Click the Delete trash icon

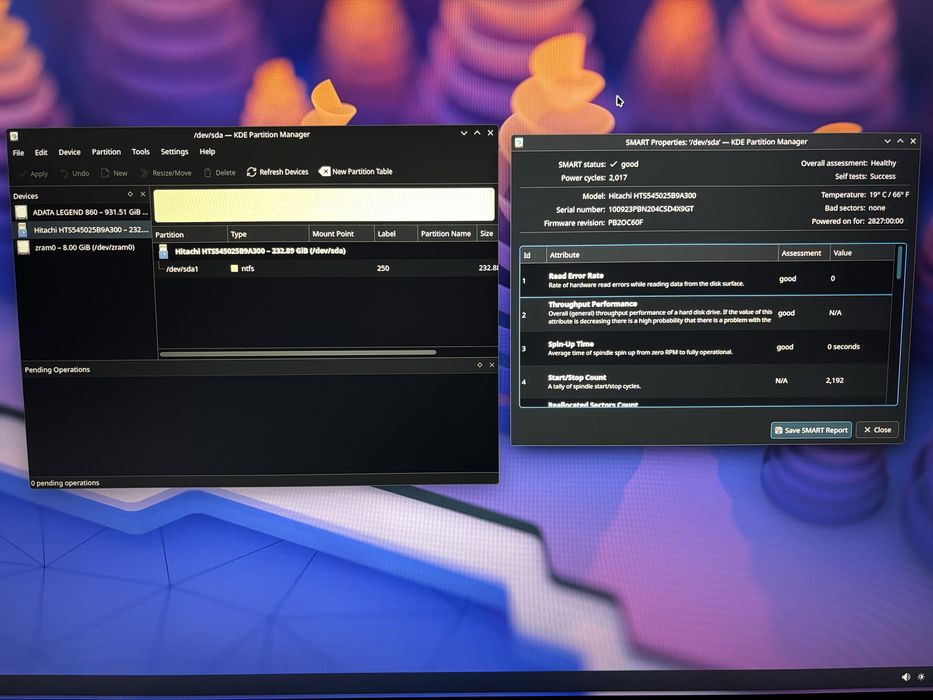(207, 173)
